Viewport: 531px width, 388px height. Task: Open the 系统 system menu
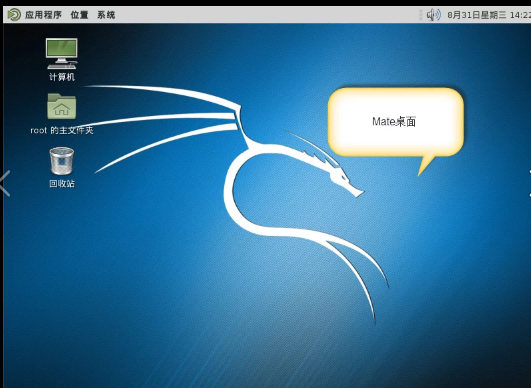[x=106, y=15]
